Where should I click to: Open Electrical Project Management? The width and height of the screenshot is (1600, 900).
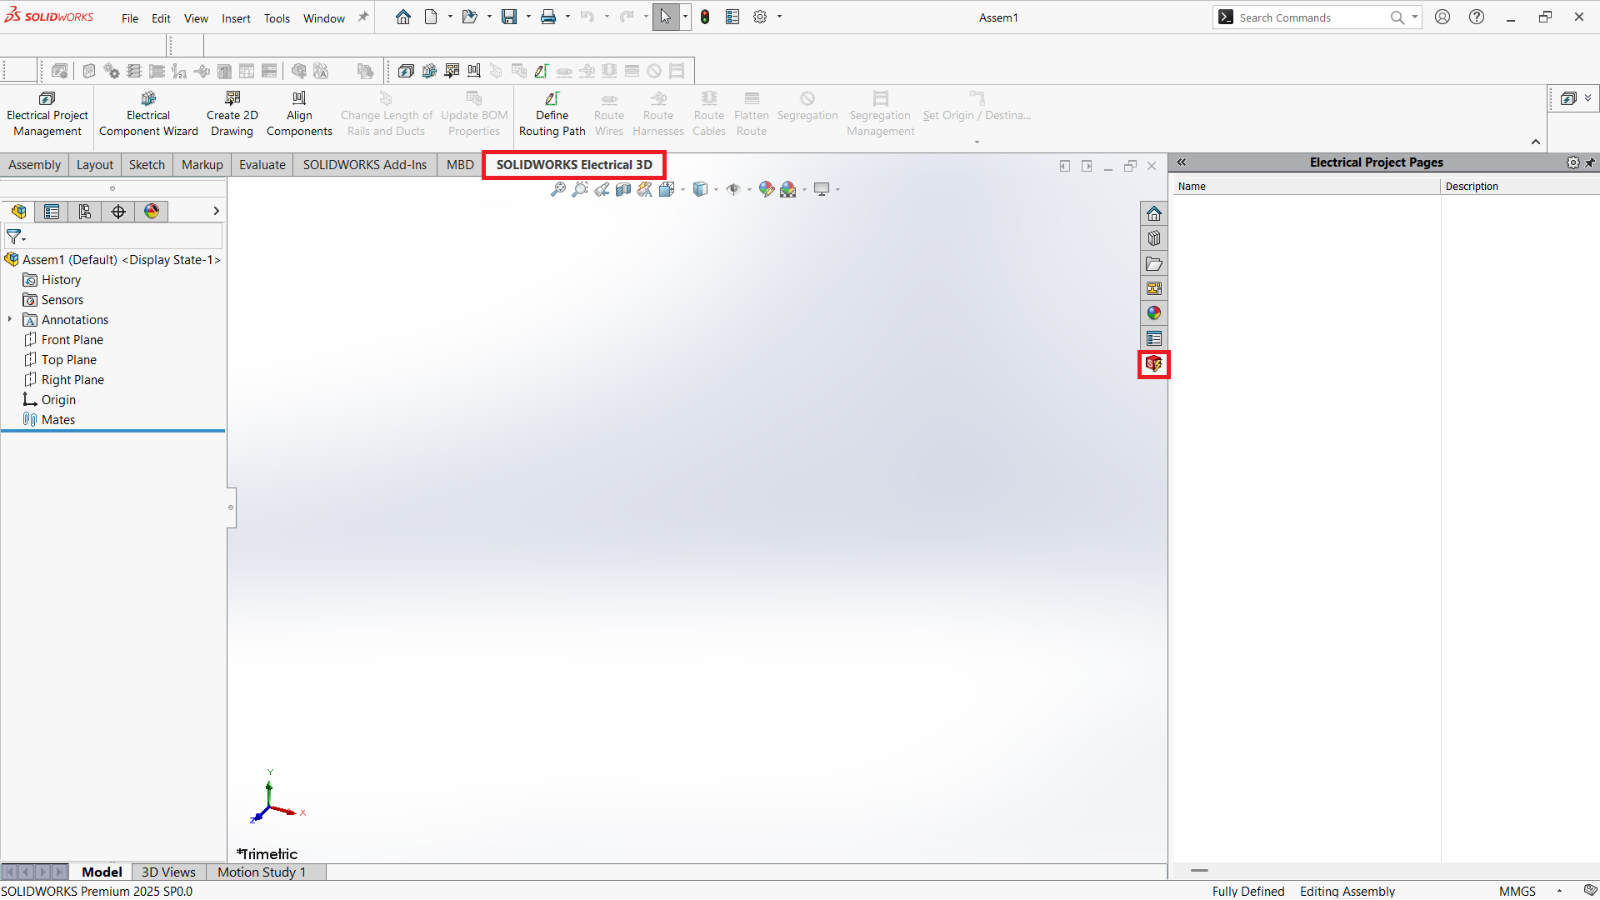[47, 114]
